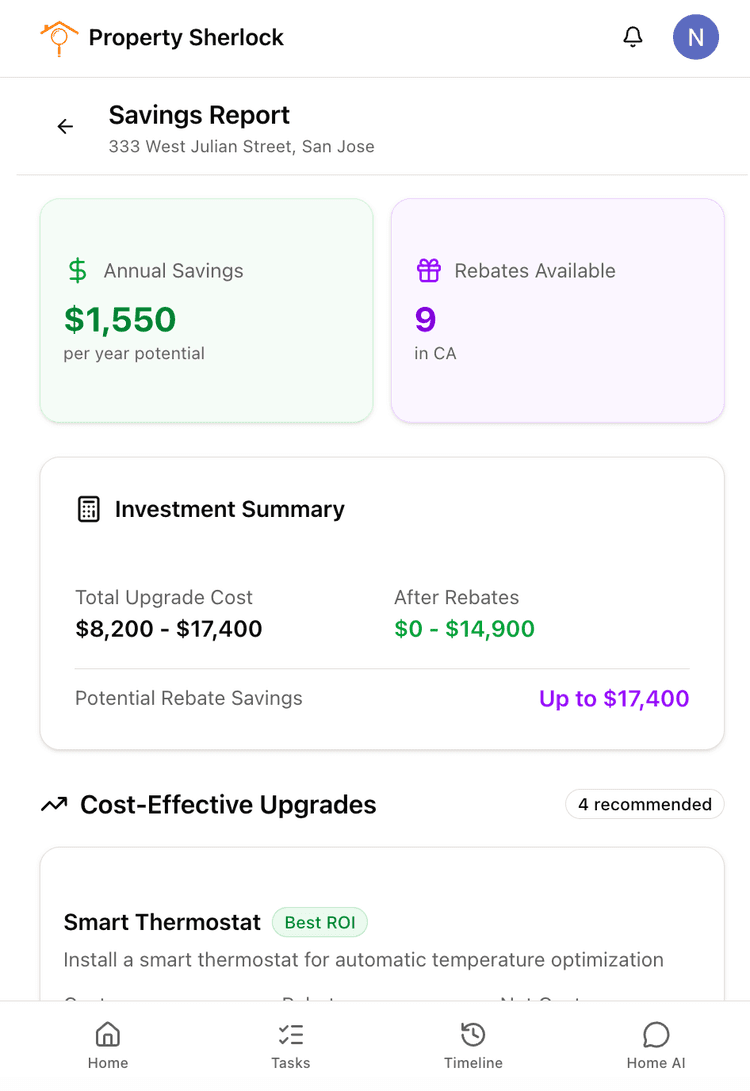
Task: Click the Property Sherlock title text
Action: pos(186,38)
